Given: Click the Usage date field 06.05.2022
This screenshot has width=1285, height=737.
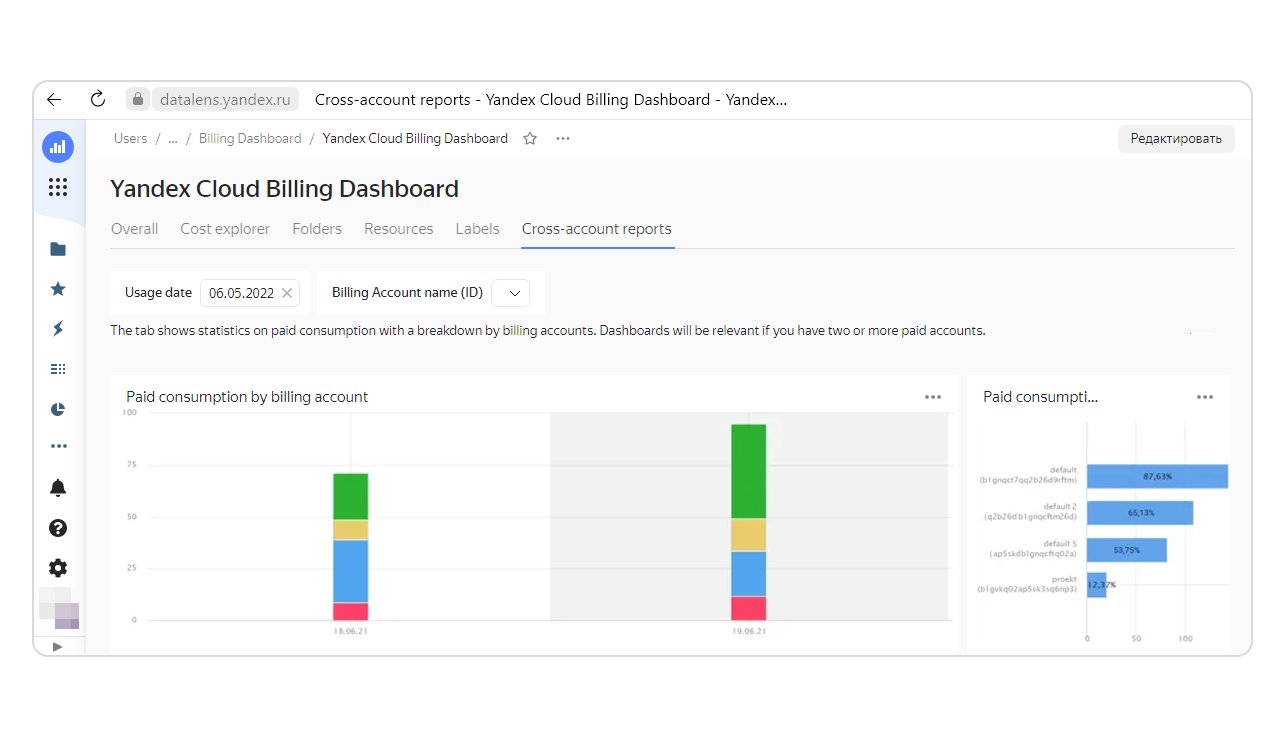Looking at the screenshot, I should [x=251, y=293].
